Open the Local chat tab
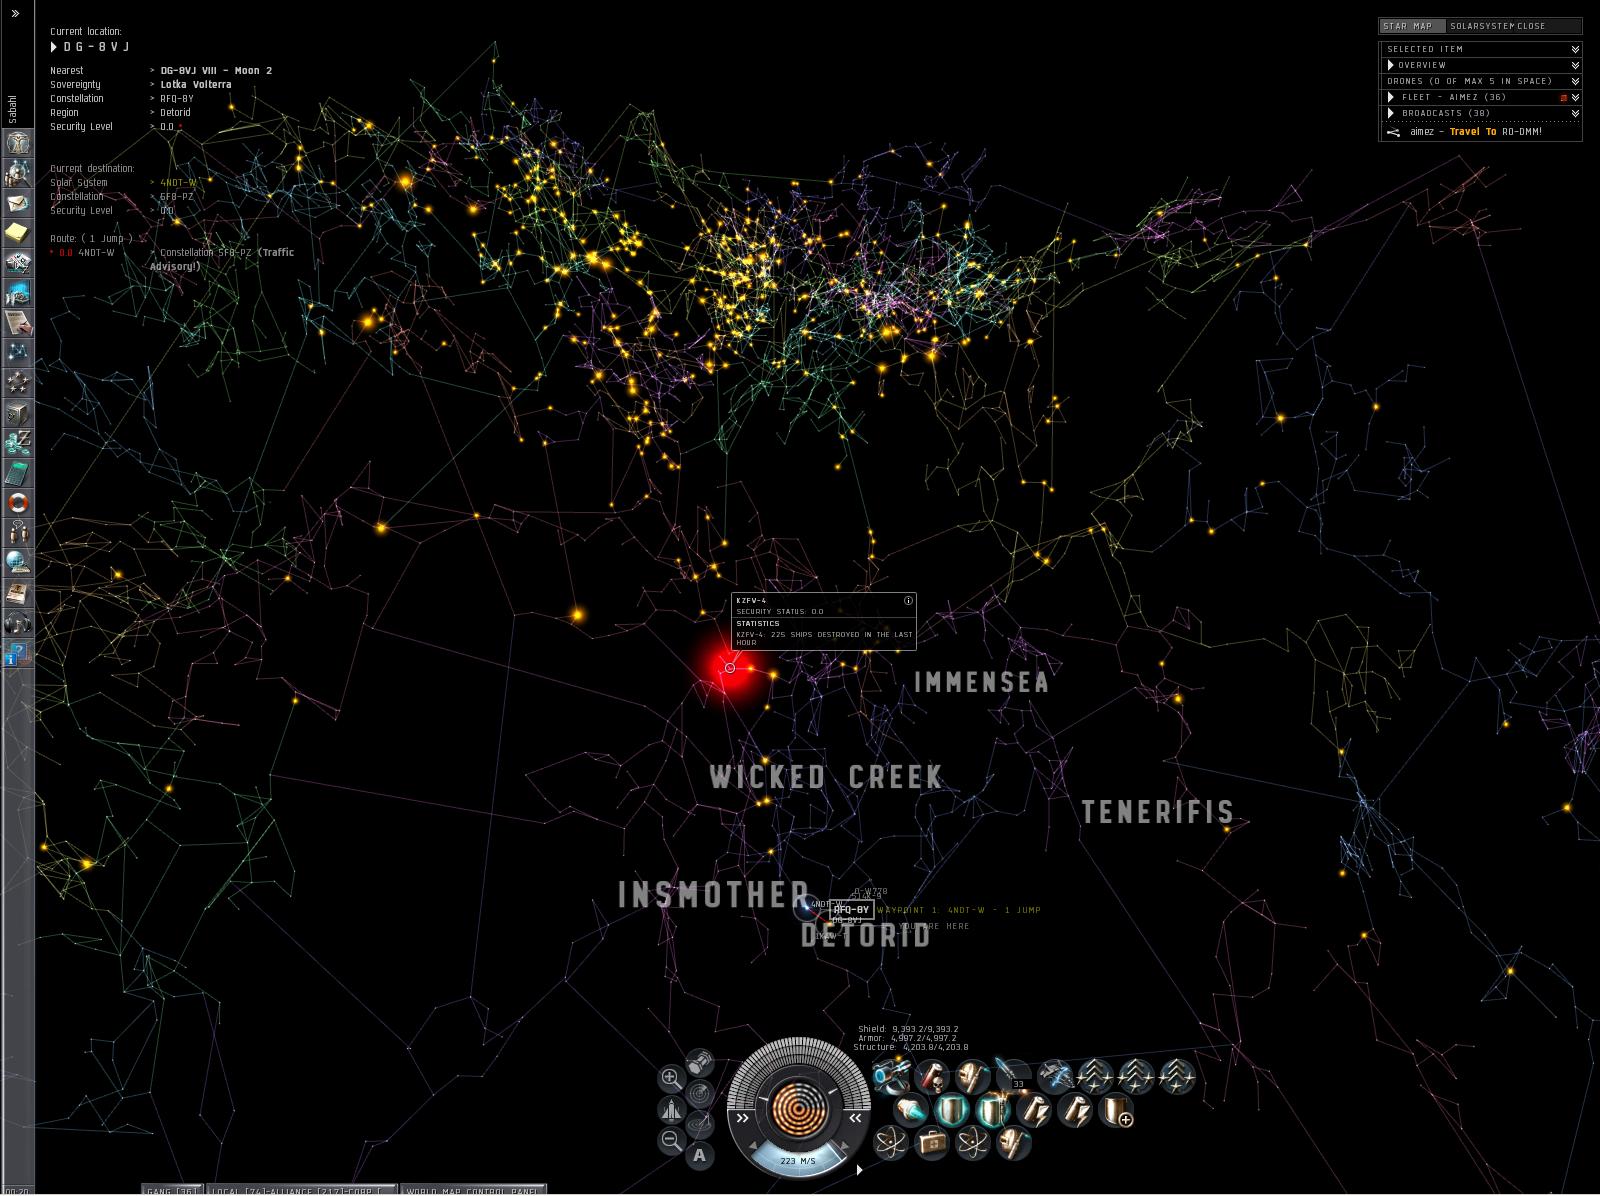Image resolution: width=1600 pixels, height=1196 pixels. (x=302, y=1190)
